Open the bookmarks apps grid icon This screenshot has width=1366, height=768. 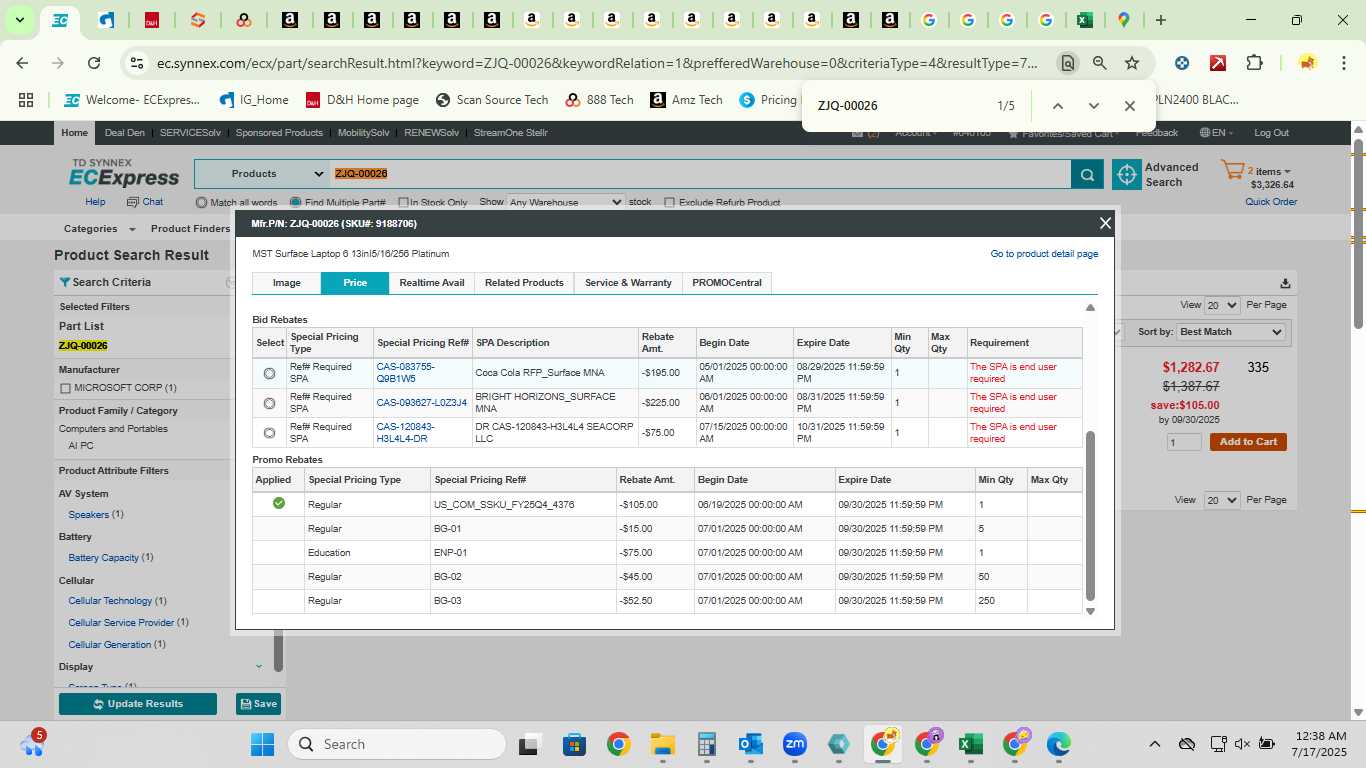26,100
